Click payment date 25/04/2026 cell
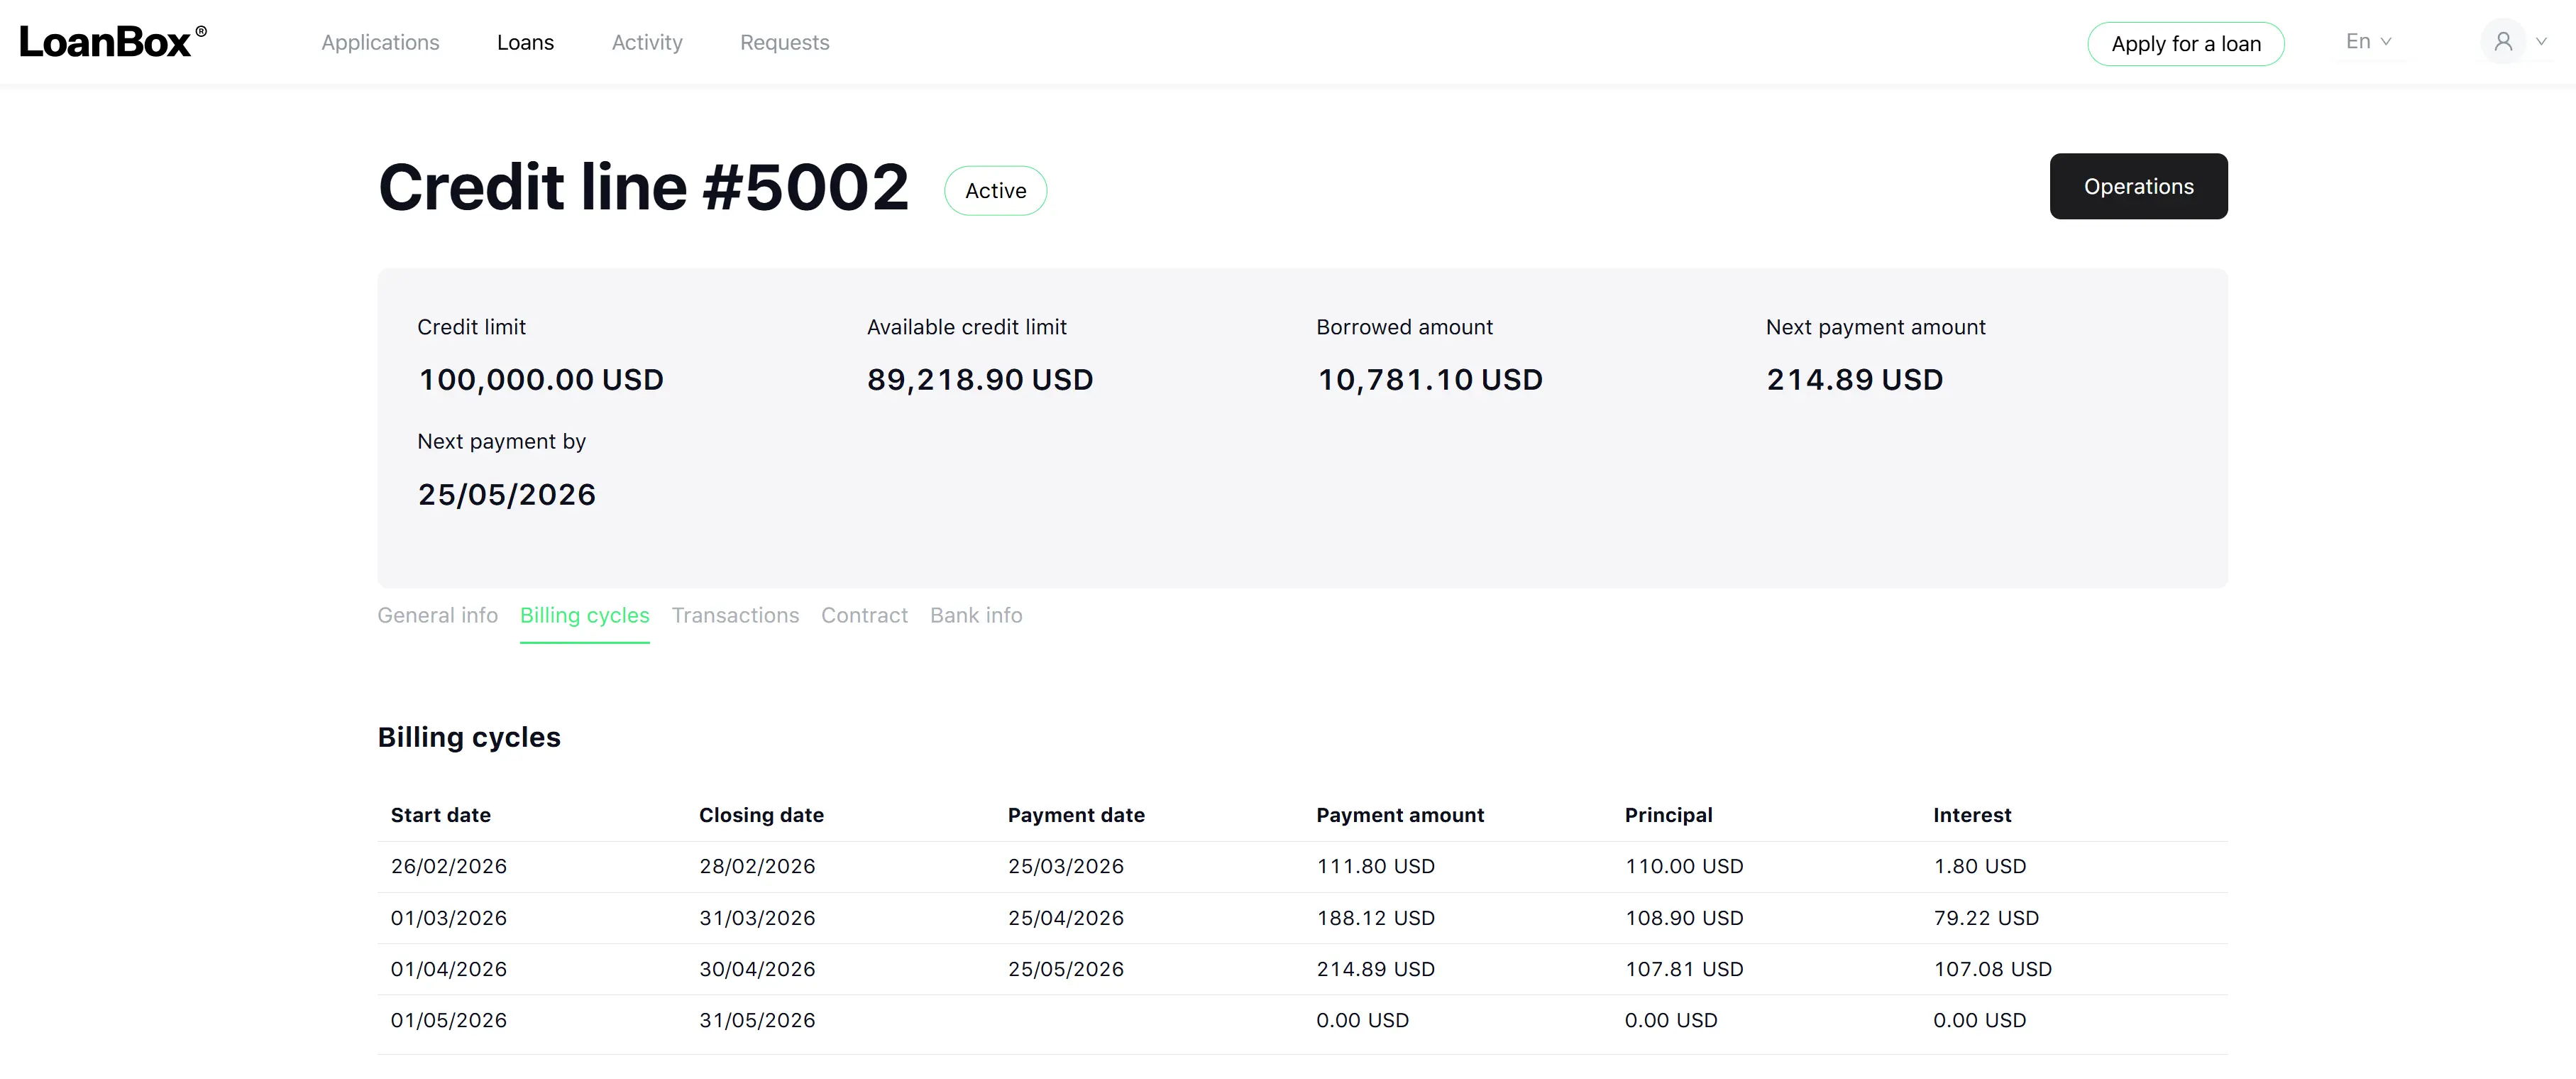 [x=1066, y=918]
